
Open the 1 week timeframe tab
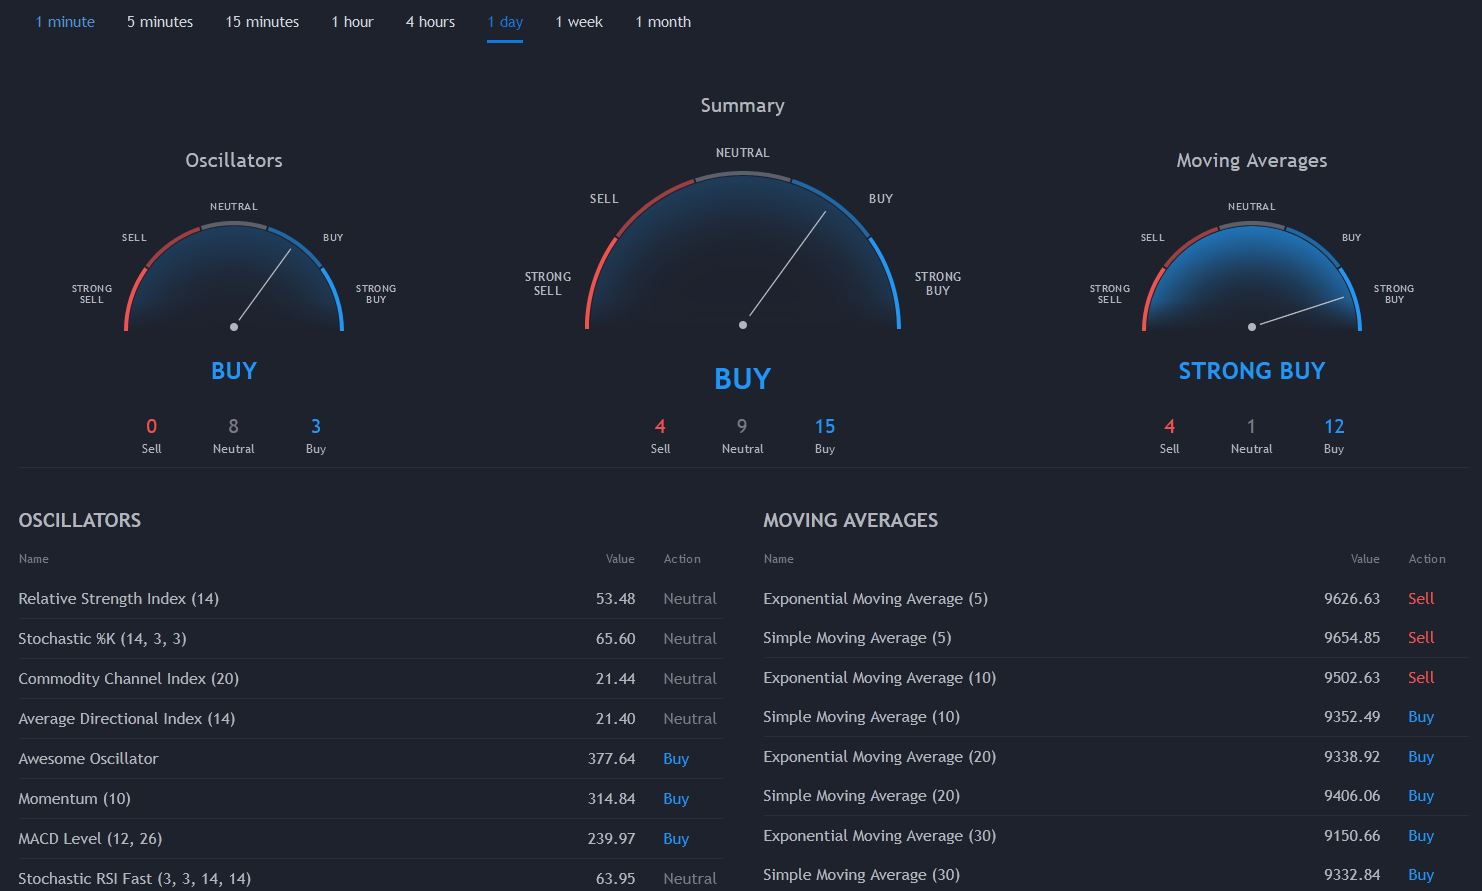point(579,22)
